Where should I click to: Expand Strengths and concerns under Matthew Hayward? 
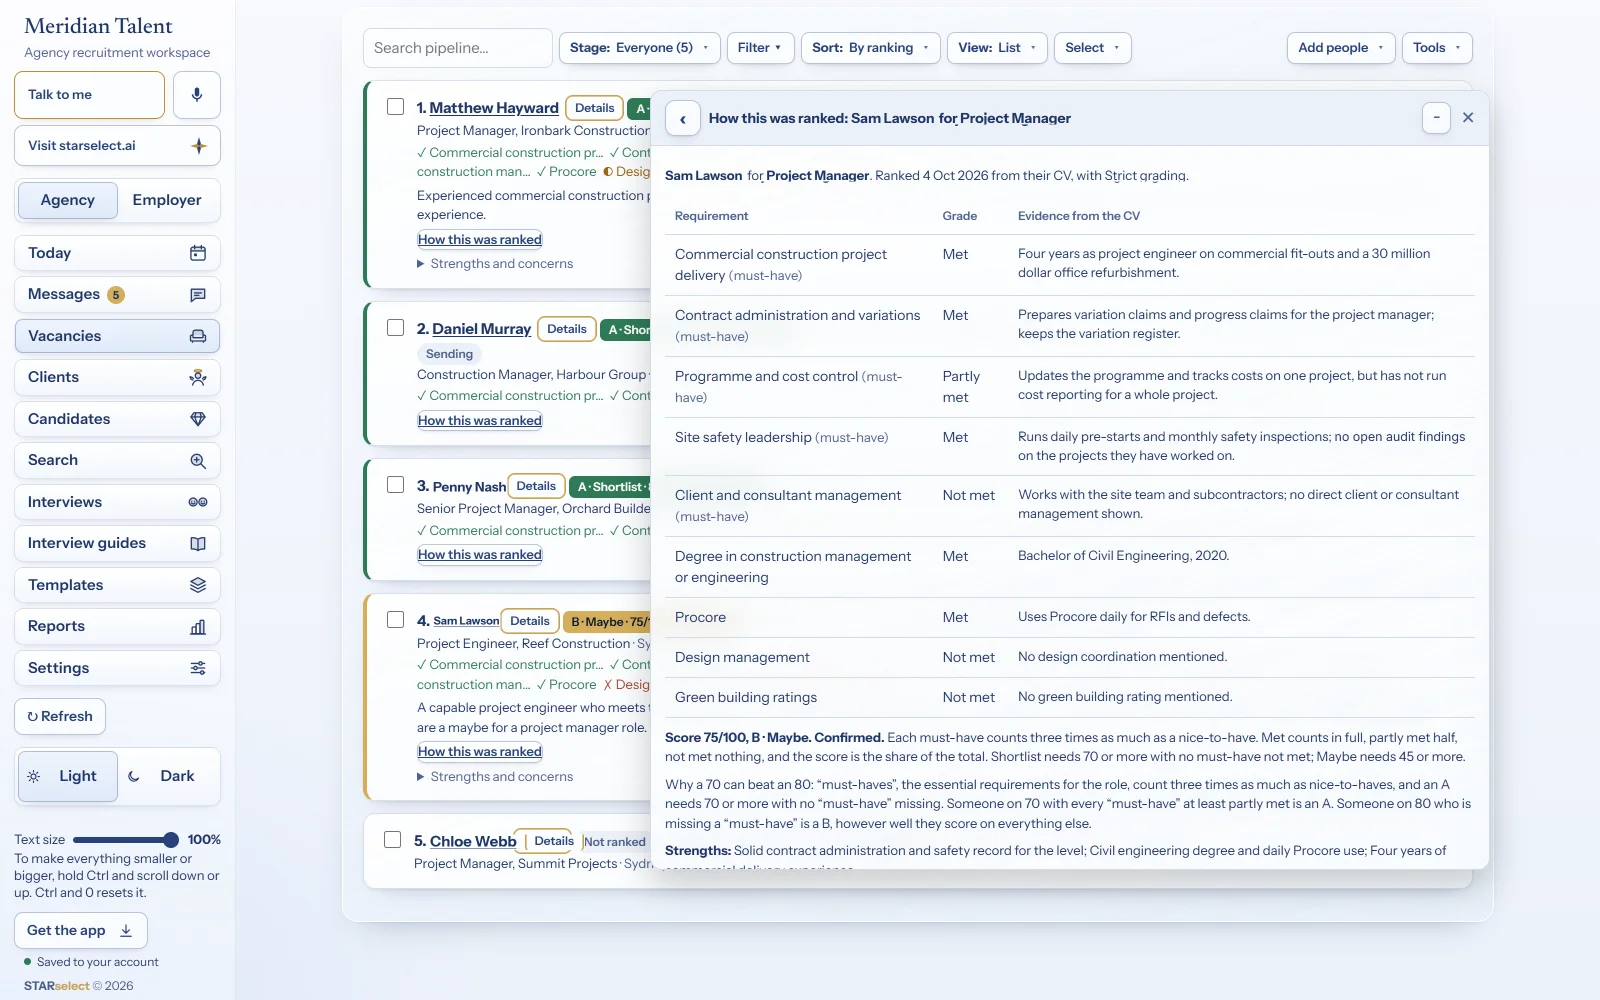(x=495, y=264)
